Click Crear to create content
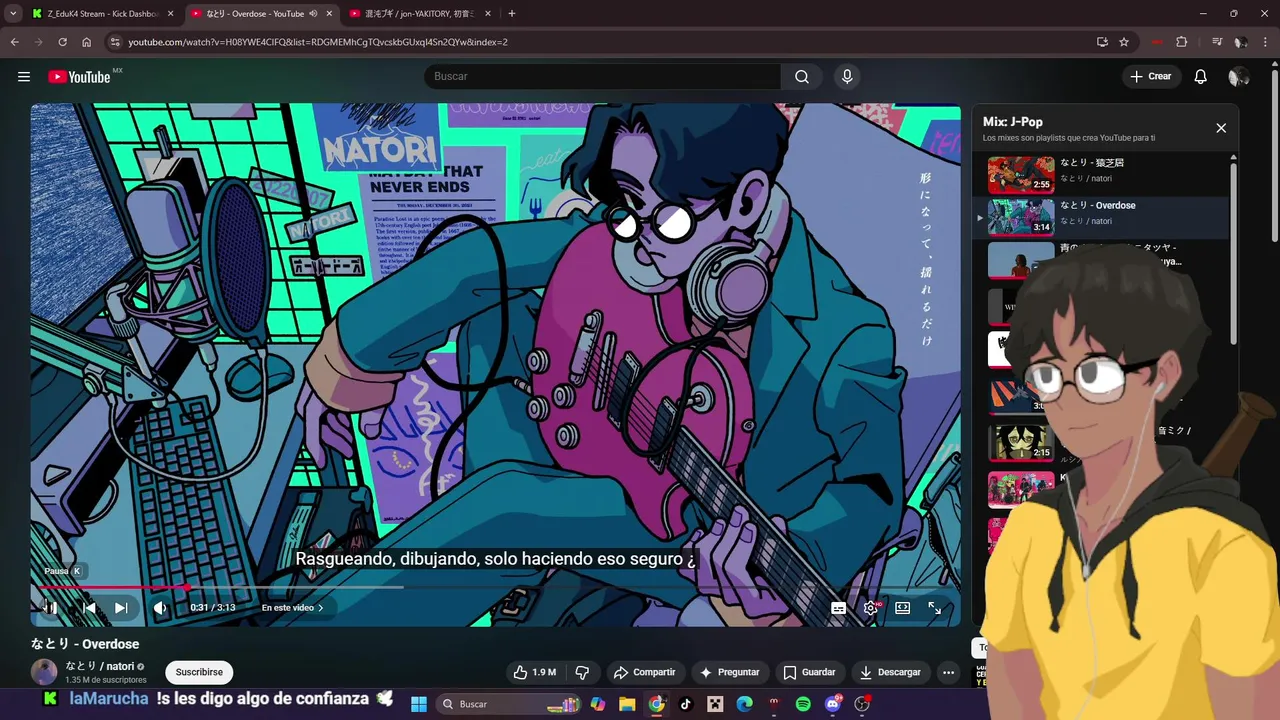1280x720 pixels. [1151, 77]
